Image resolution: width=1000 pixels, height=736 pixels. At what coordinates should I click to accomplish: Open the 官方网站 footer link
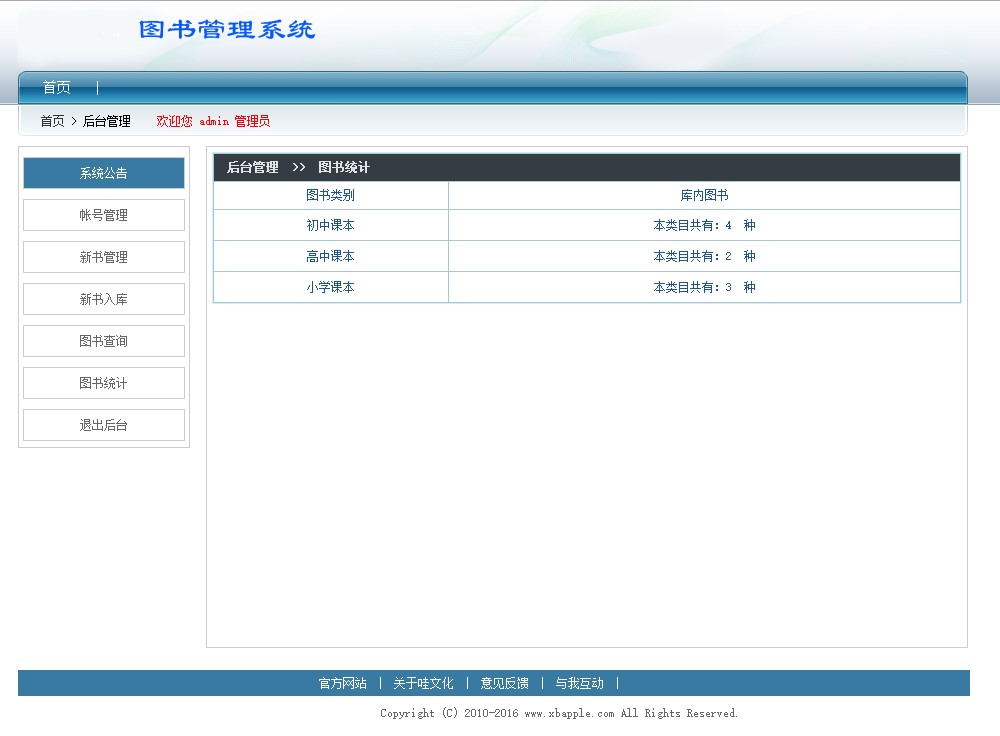(342, 683)
